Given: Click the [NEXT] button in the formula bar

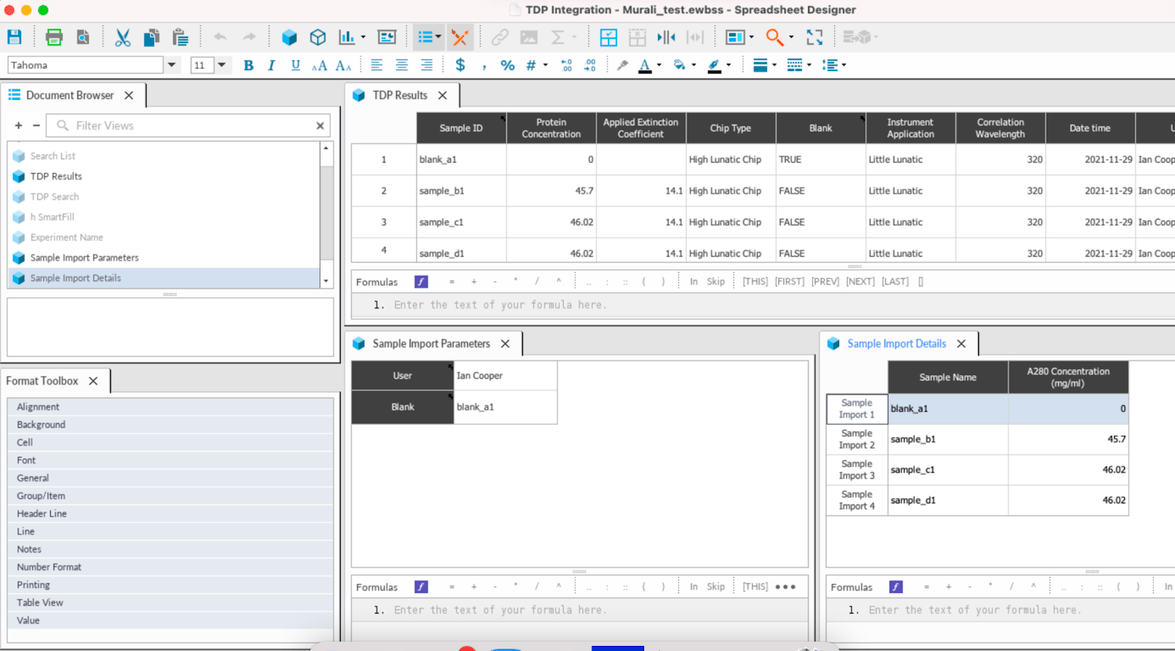Looking at the screenshot, I should [x=862, y=281].
